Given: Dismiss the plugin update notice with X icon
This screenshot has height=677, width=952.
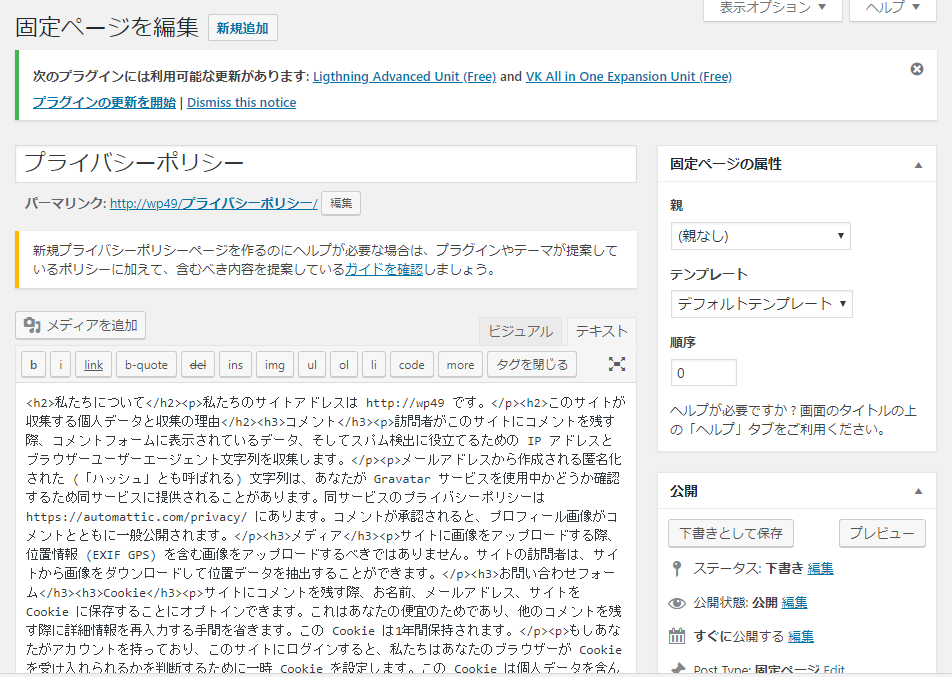Looking at the screenshot, I should 916,69.
